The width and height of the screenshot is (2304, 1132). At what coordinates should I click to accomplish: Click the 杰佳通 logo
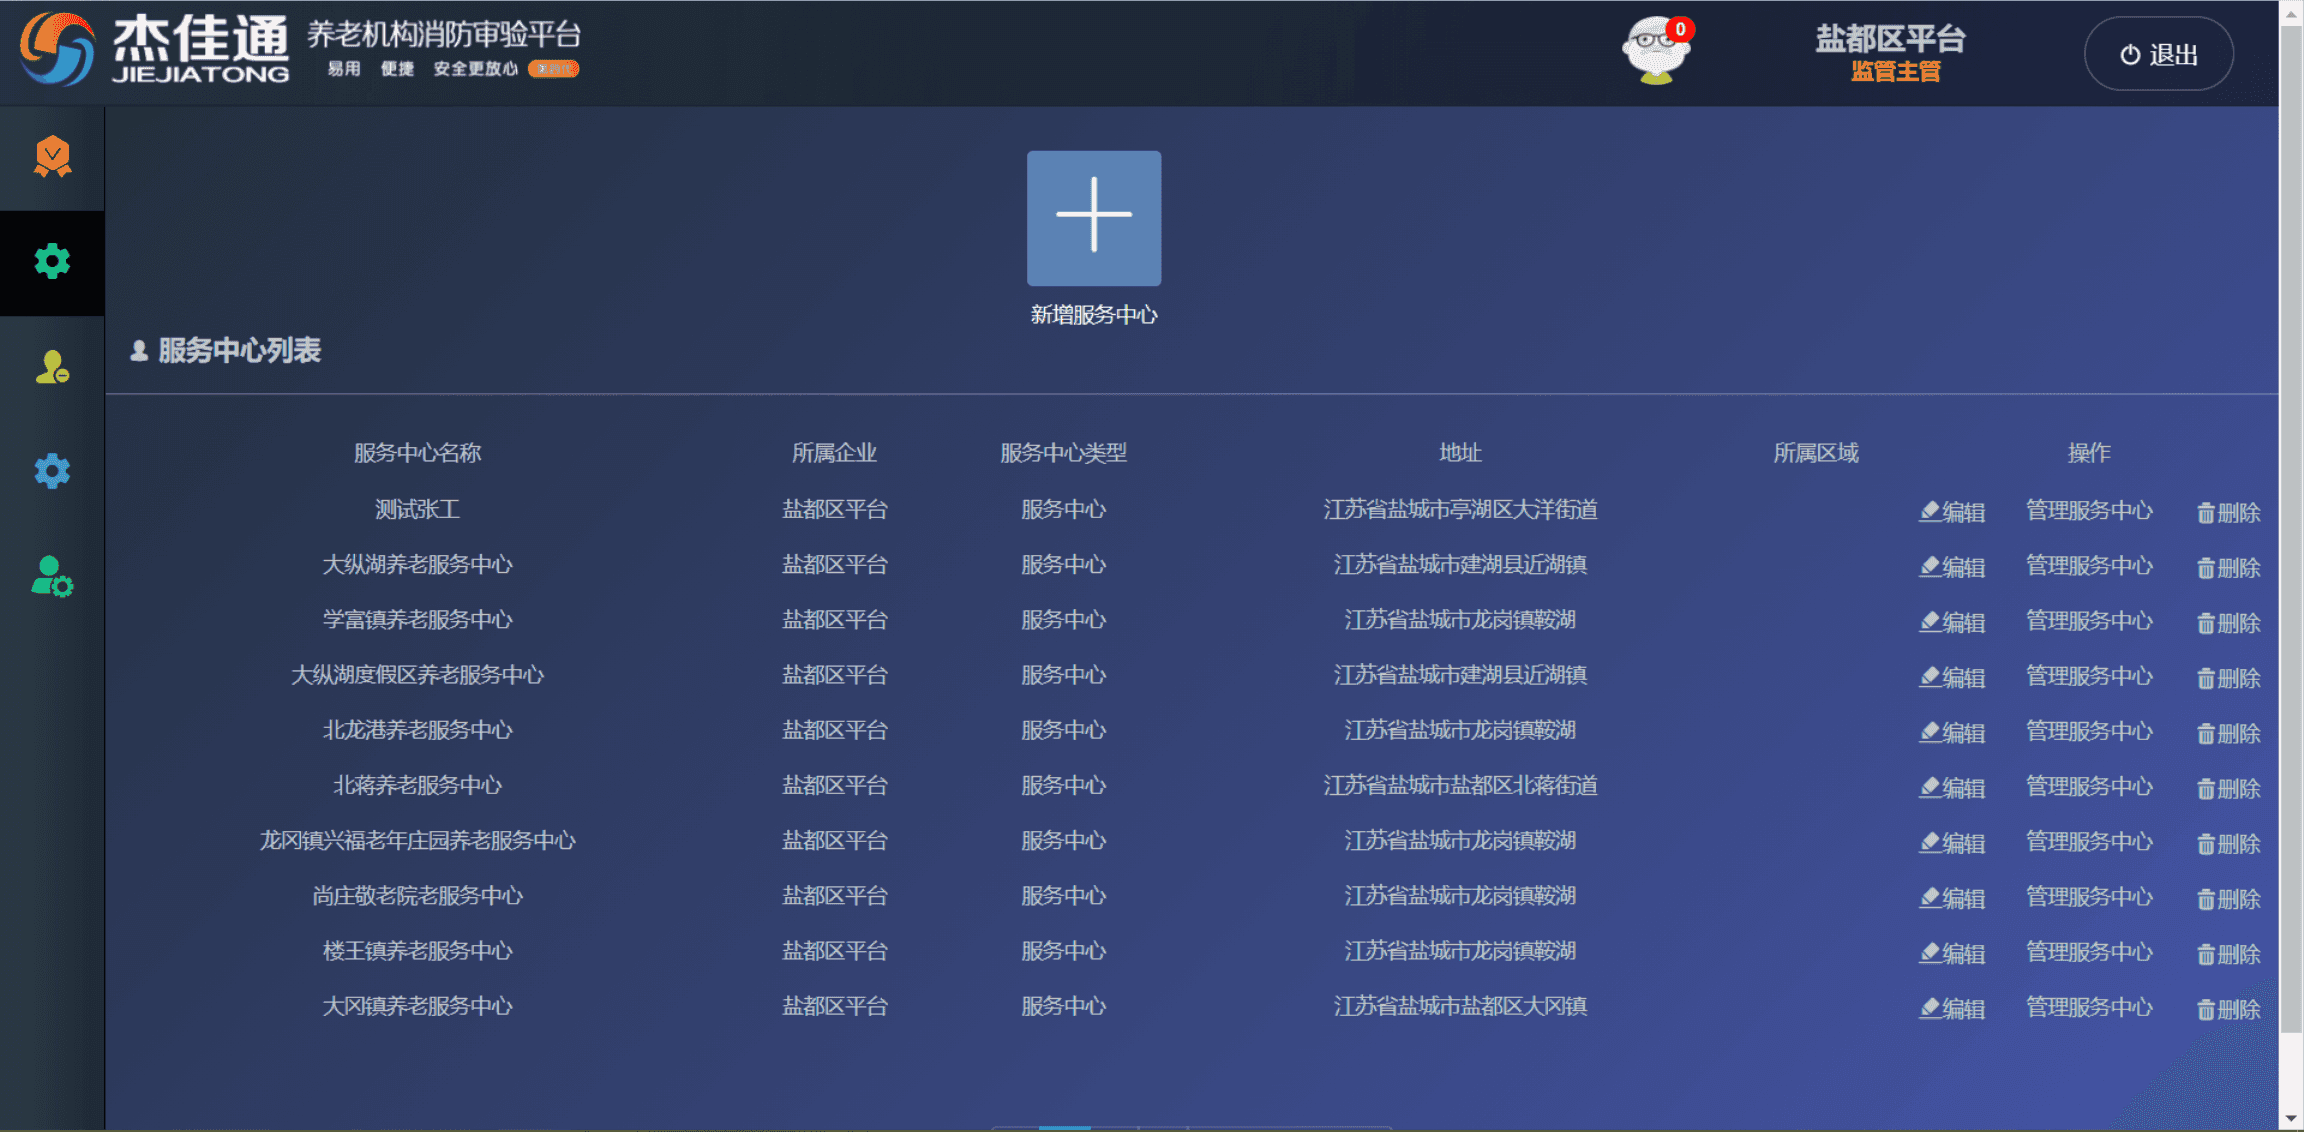point(155,49)
